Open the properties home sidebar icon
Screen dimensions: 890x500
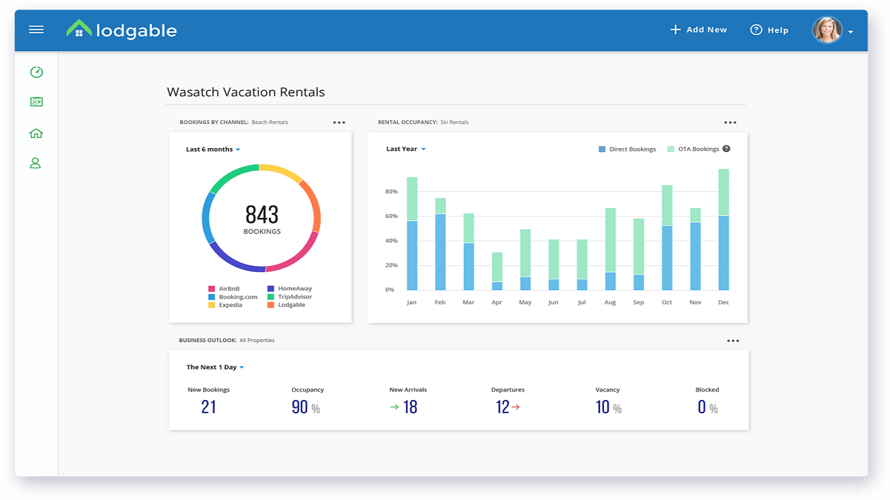(x=36, y=133)
